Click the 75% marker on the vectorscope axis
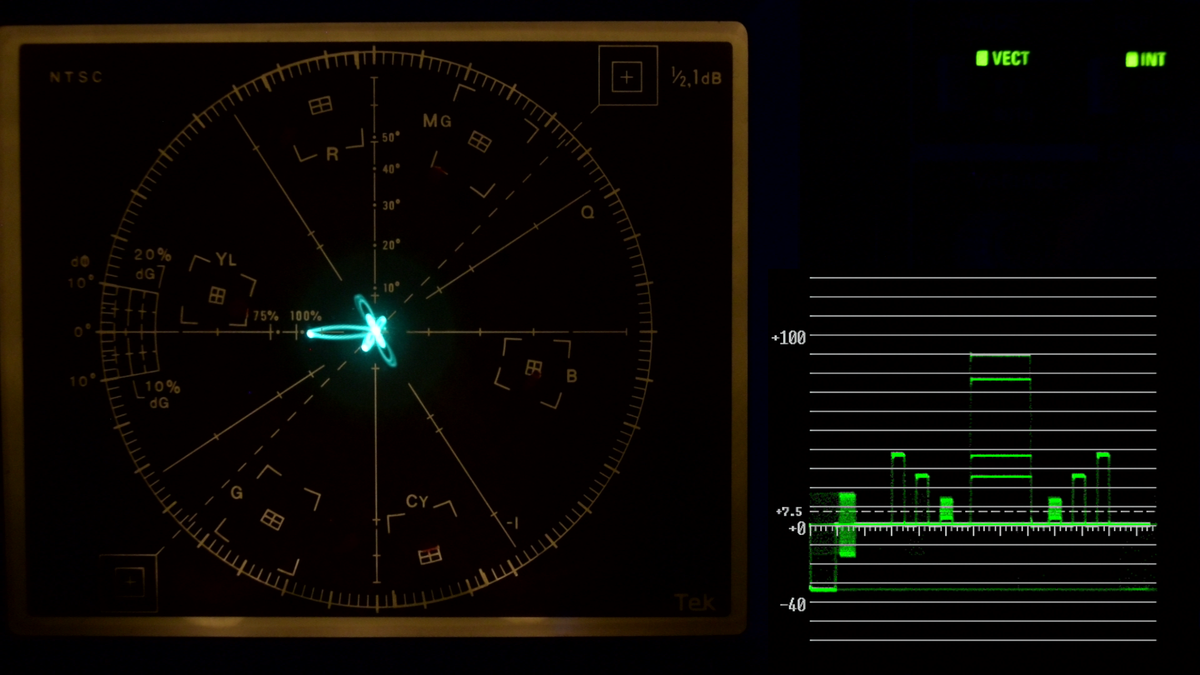Viewport: 1200px width, 675px height. click(x=265, y=316)
